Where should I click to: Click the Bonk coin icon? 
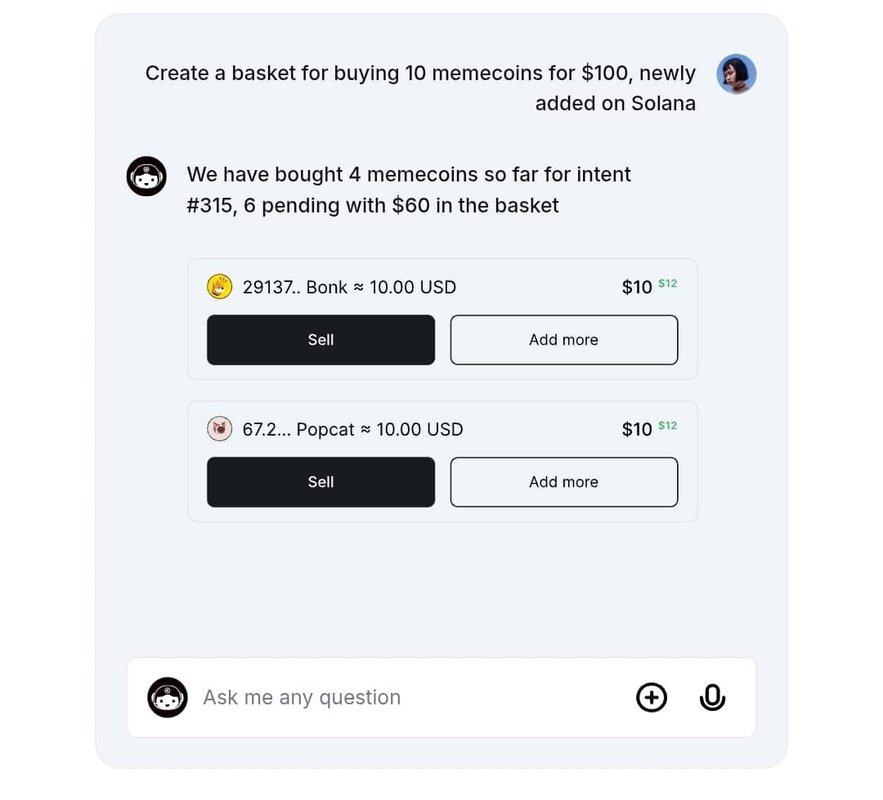[220, 287]
